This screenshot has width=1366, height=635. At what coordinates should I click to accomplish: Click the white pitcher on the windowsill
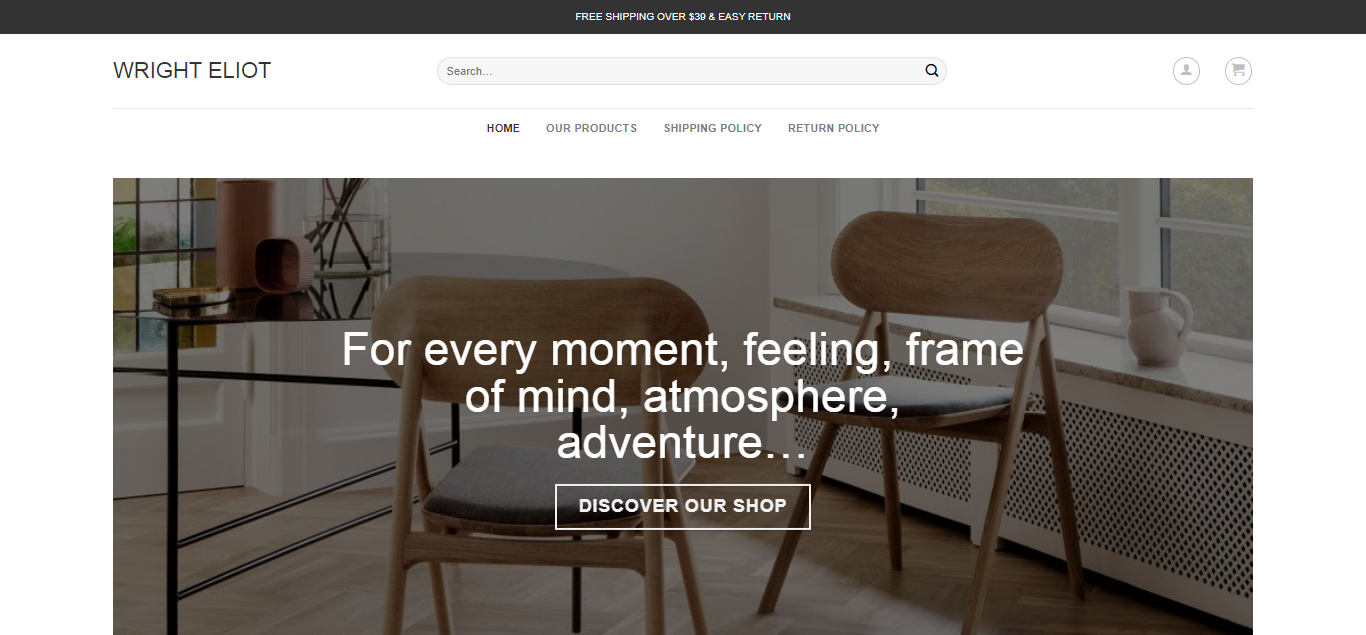[1158, 327]
